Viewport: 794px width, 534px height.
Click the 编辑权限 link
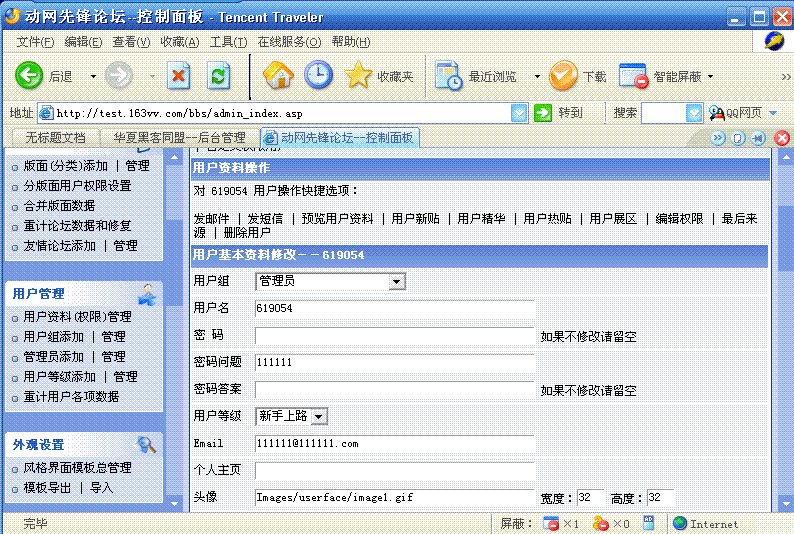click(679, 219)
